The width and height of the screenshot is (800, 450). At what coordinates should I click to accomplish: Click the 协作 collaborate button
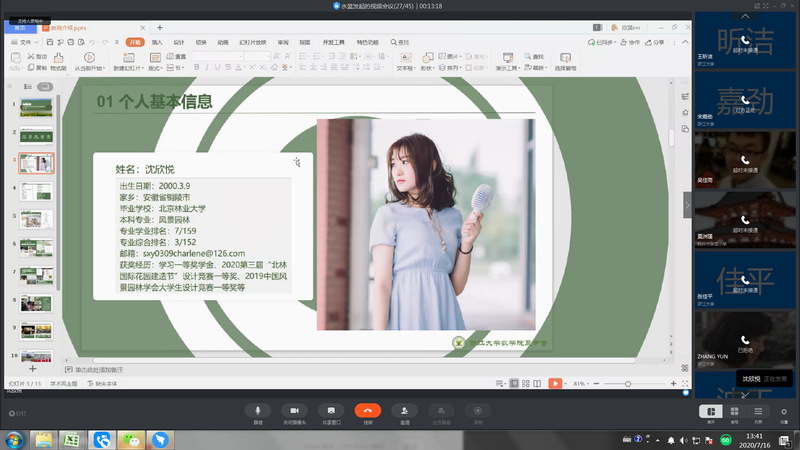630,42
